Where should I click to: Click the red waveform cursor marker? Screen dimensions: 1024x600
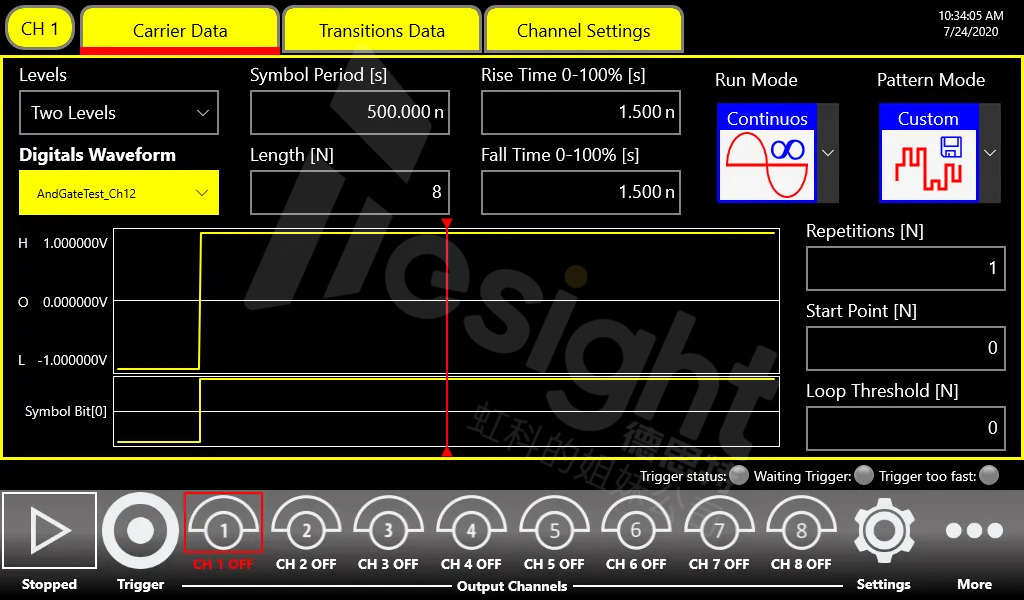[x=447, y=225]
